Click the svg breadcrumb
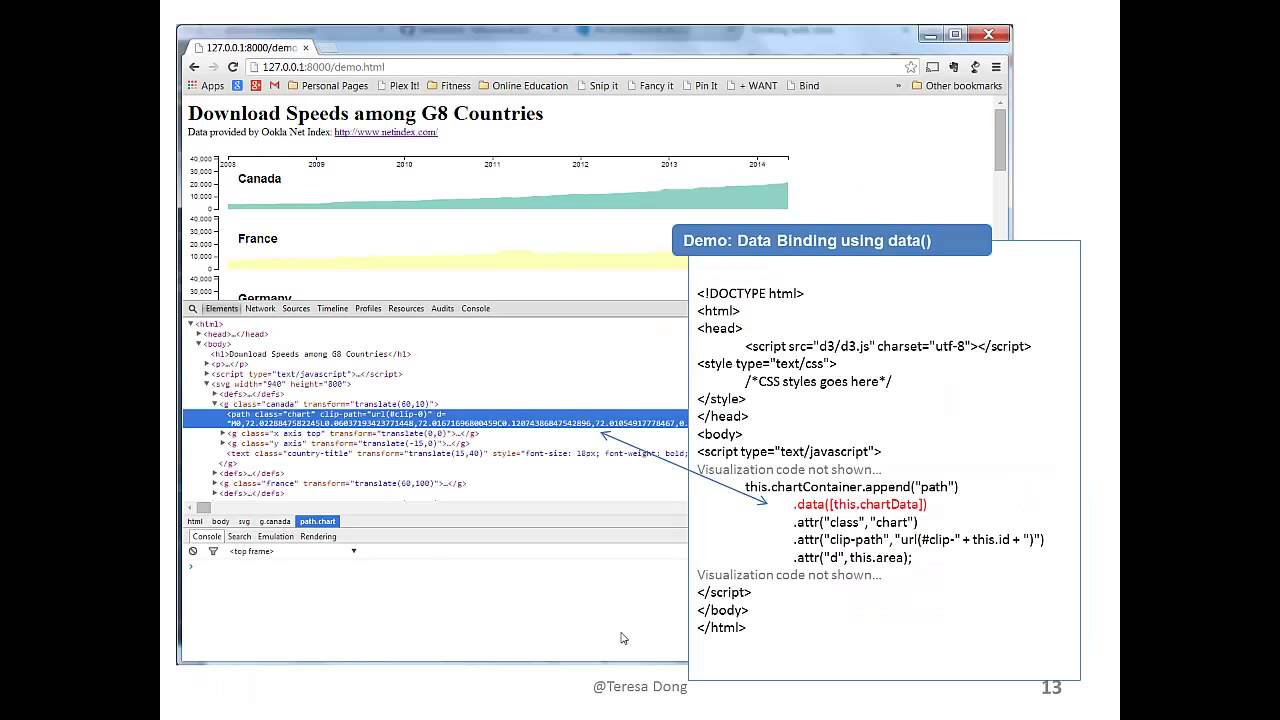The width and height of the screenshot is (1280, 720). coord(244,522)
